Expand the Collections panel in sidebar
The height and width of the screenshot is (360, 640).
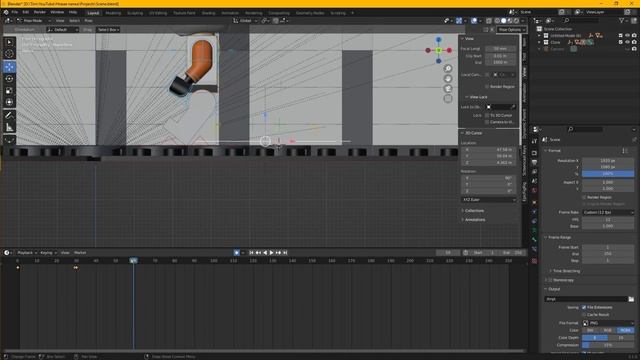(x=473, y=211)
